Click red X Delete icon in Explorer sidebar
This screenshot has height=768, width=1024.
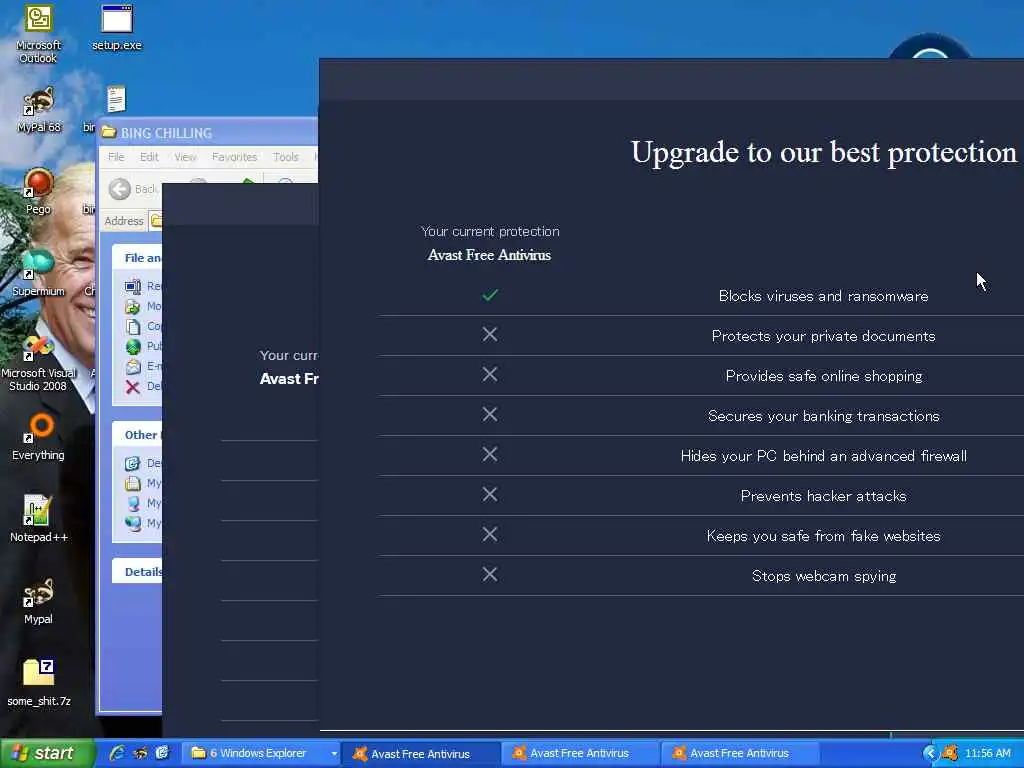click(133, 387)
